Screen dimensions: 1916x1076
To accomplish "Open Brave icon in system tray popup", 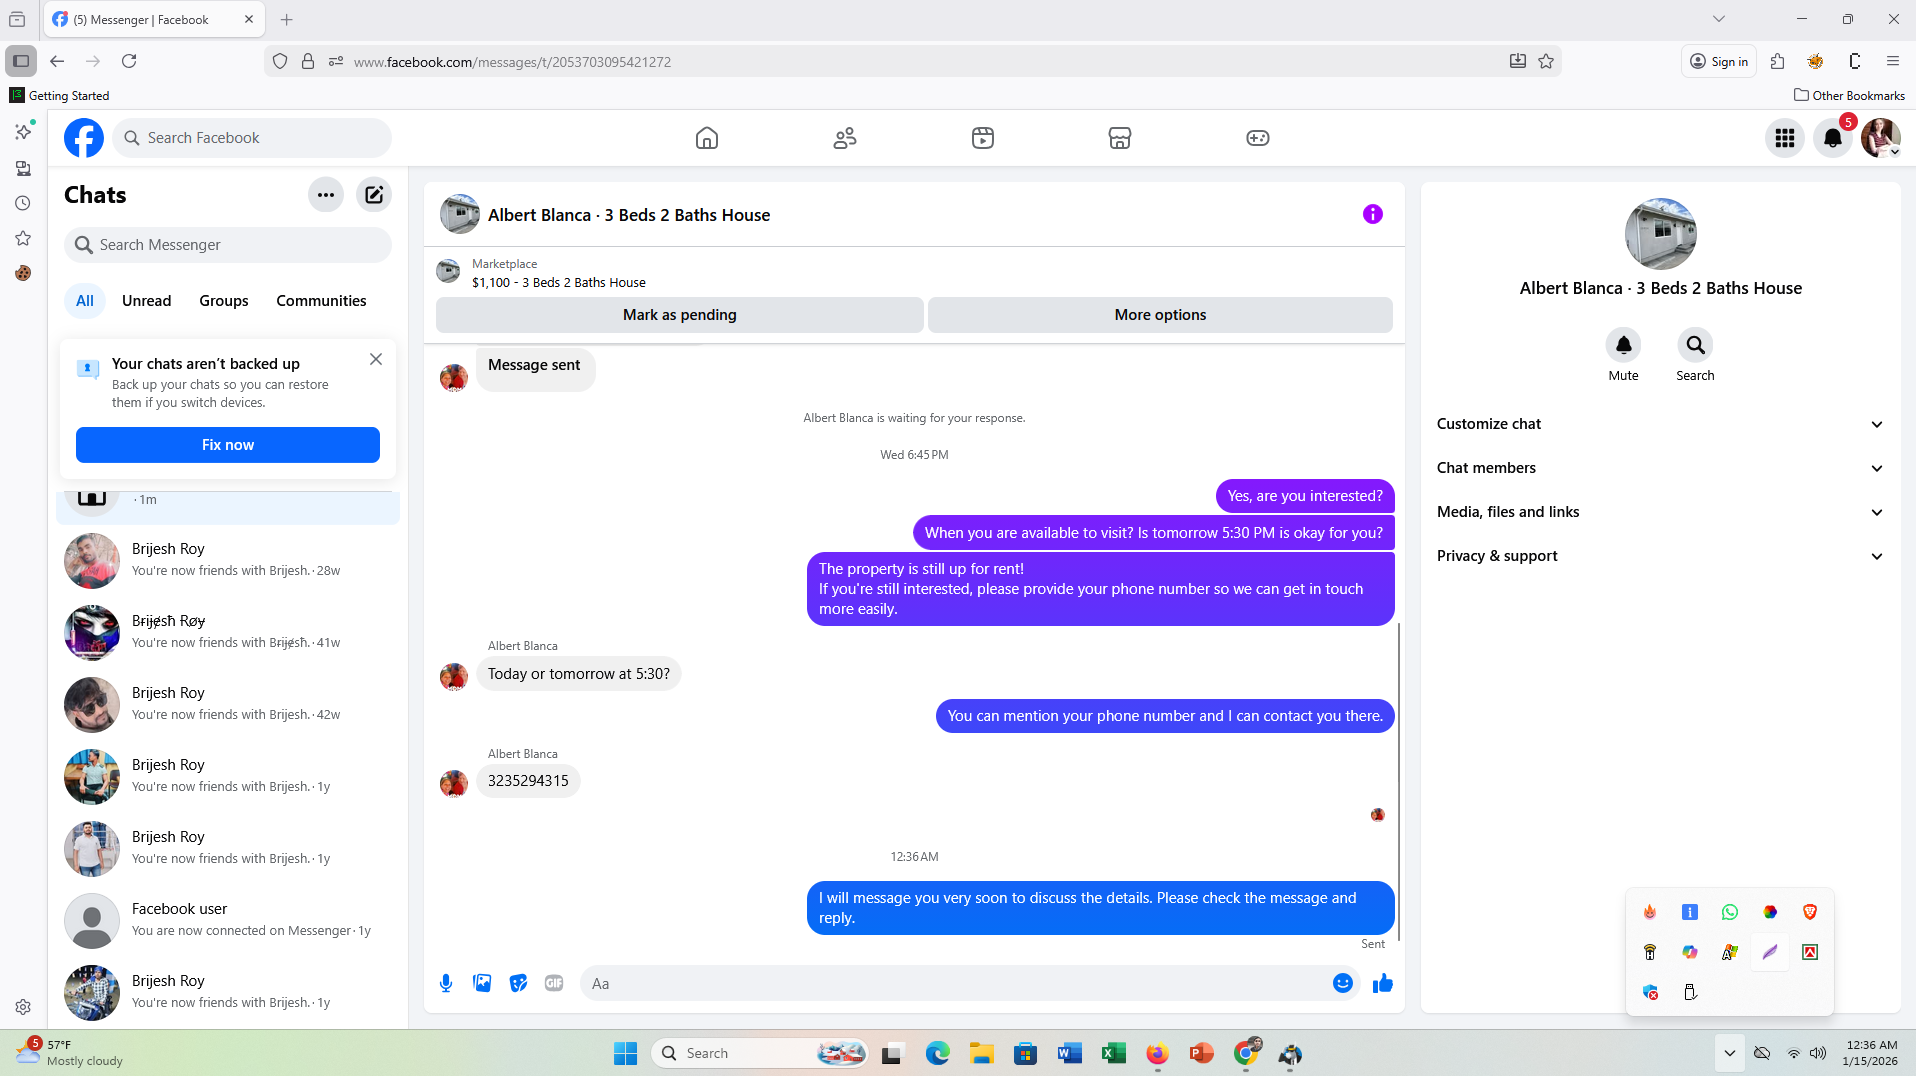I will click(1810, 912).
